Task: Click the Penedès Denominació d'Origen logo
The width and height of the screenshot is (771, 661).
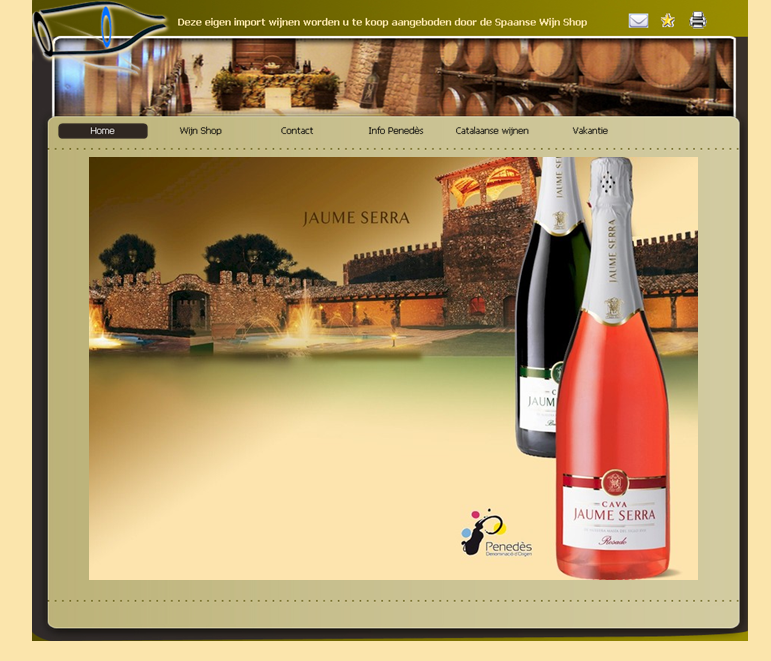Action: click(x=497, y=534)
